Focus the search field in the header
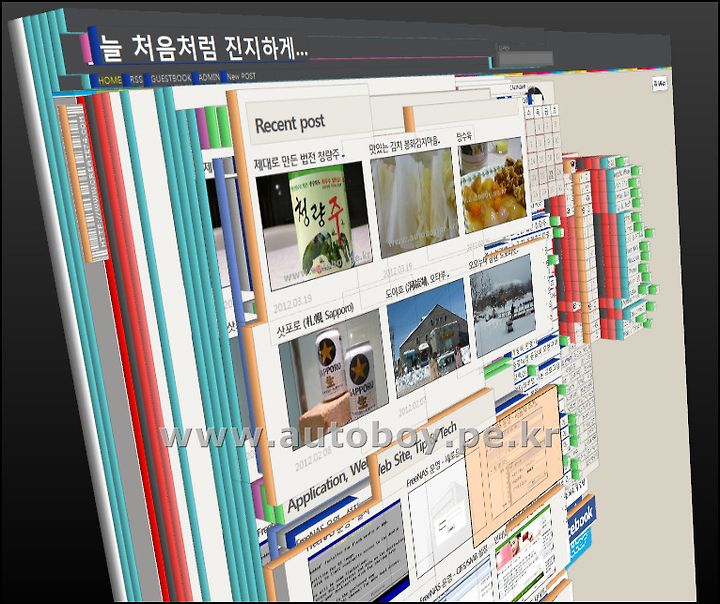 525,59
